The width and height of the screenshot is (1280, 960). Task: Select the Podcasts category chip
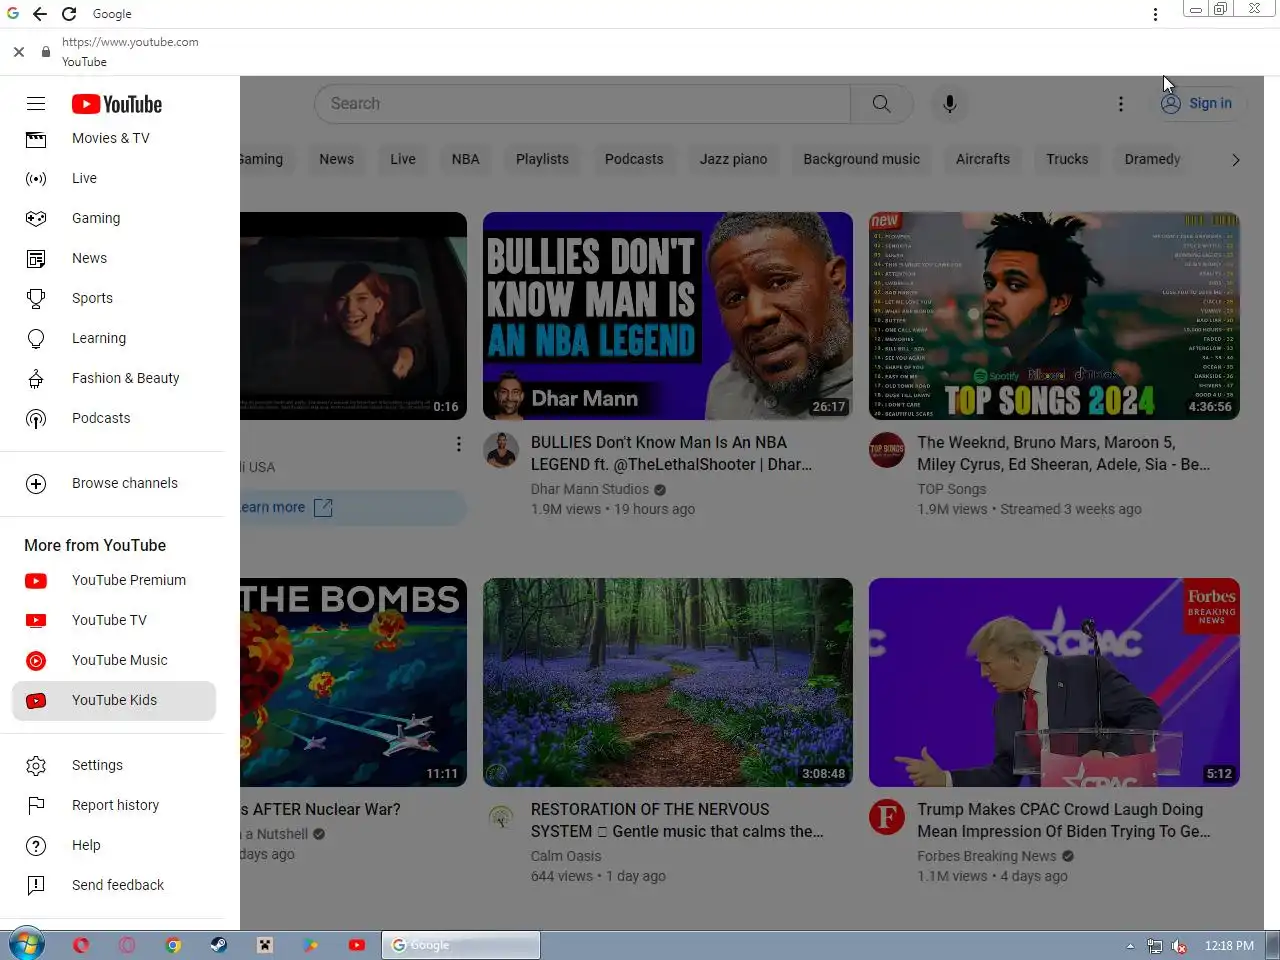634,159
